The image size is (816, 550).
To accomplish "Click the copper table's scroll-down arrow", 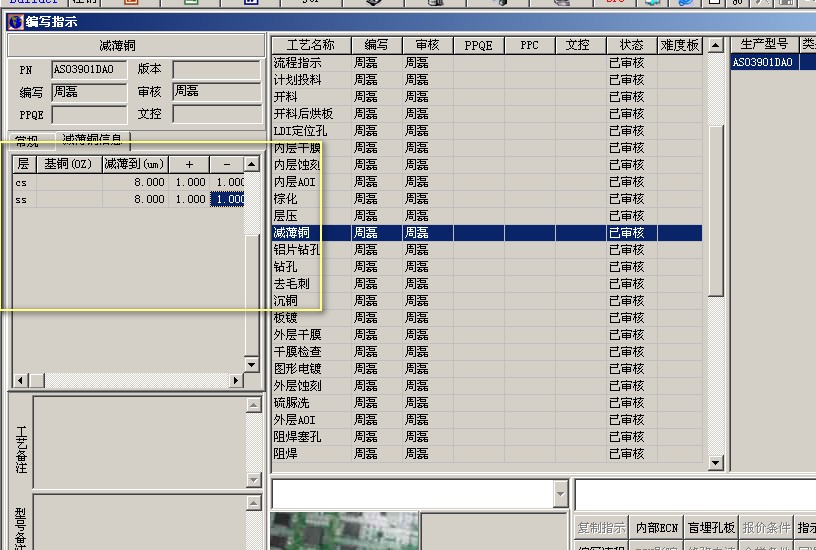I will click(x=251, y=364).
